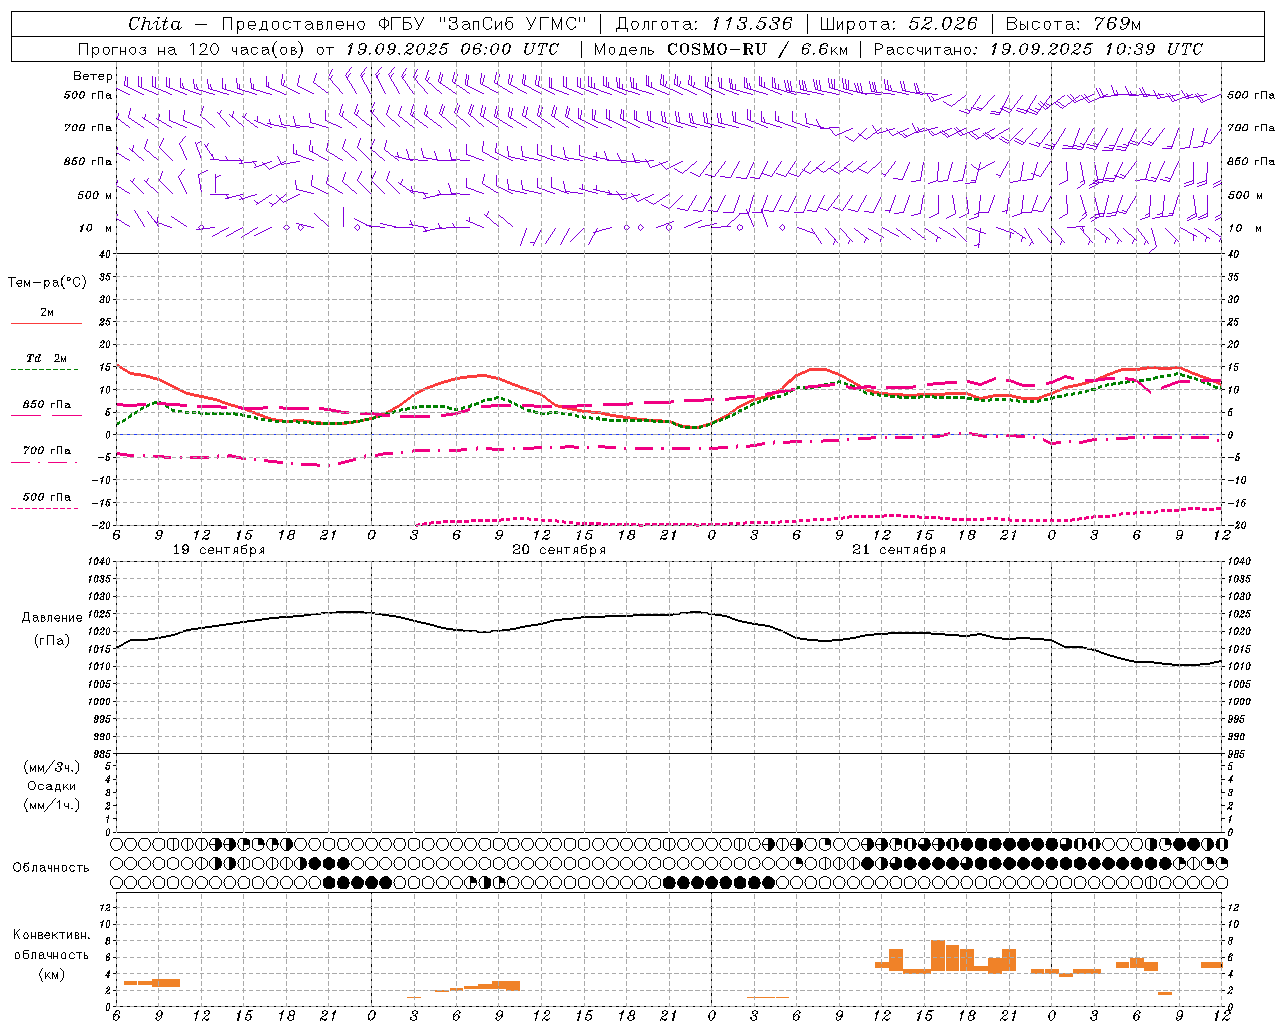This screenshot has width=1280, height=1024.
Task: Click the "Td 2м" dew point legend entry
Action: click(x=46, y=358)
